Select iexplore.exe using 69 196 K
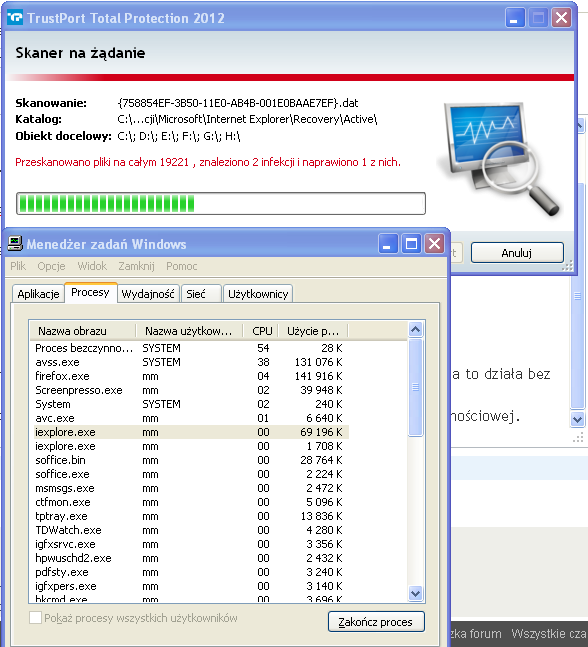The height and width of the screenshot is (647, 588). (x=189, y=432)
